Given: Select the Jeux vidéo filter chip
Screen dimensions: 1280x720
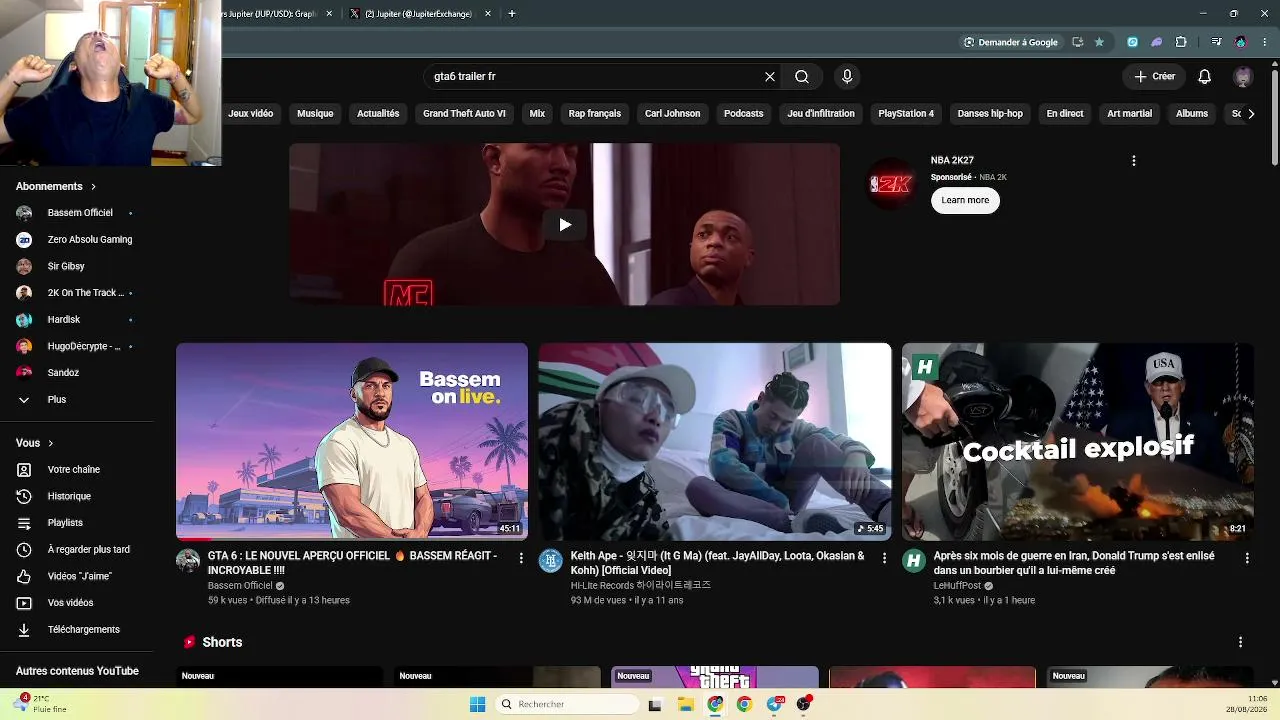Looking at the screenshot, I should 250,114.
